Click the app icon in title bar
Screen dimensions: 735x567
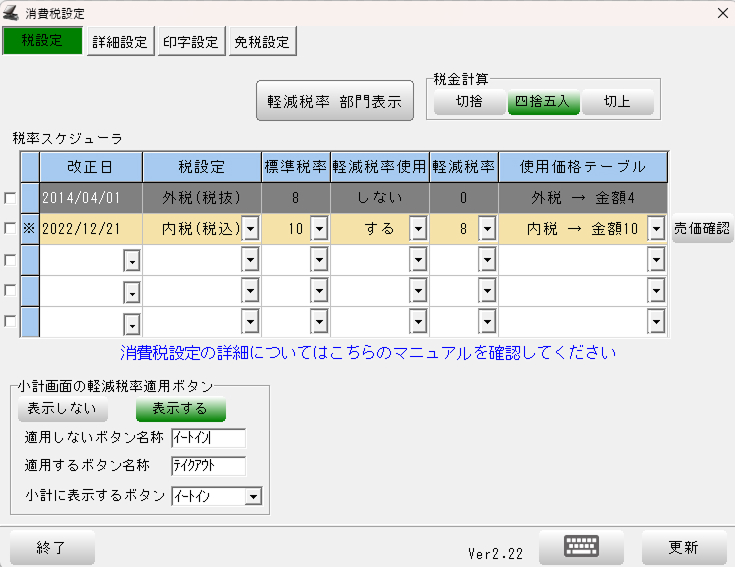11,13
